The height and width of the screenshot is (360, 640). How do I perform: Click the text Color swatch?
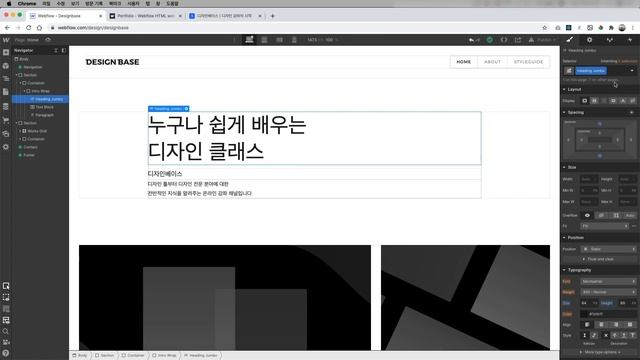click(584, 314)
